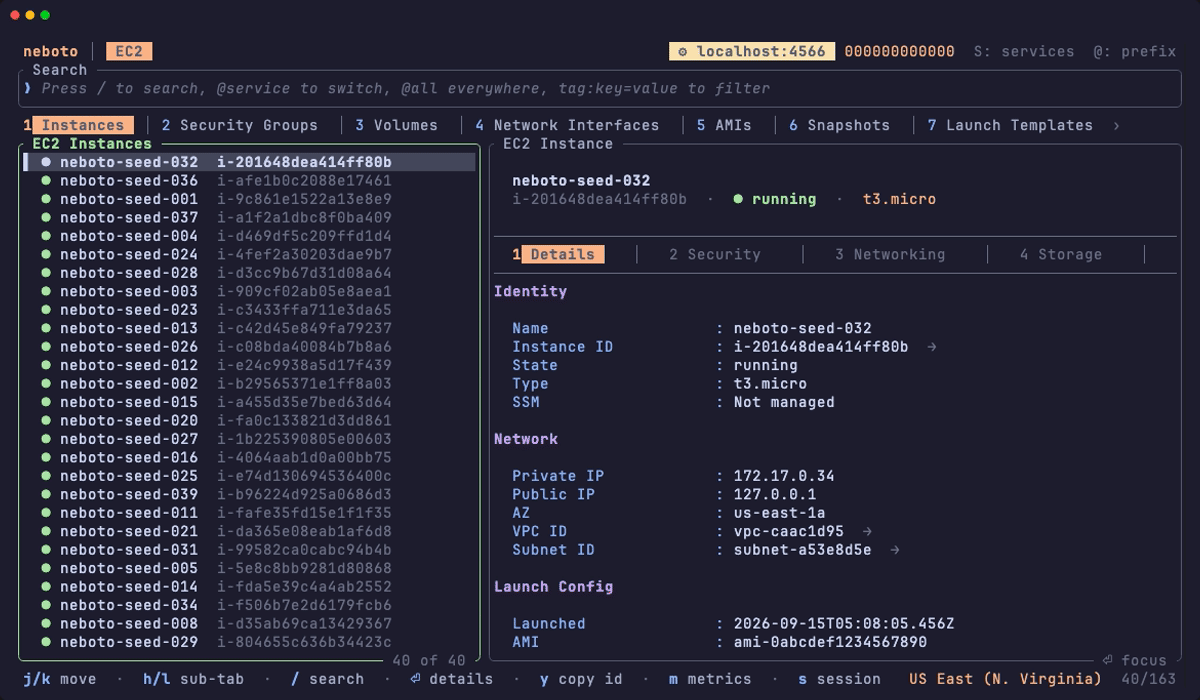Screen dimensions: 1200x700
Task: Switch to Launch Templates tab
Action: (x=1010, y=126)
